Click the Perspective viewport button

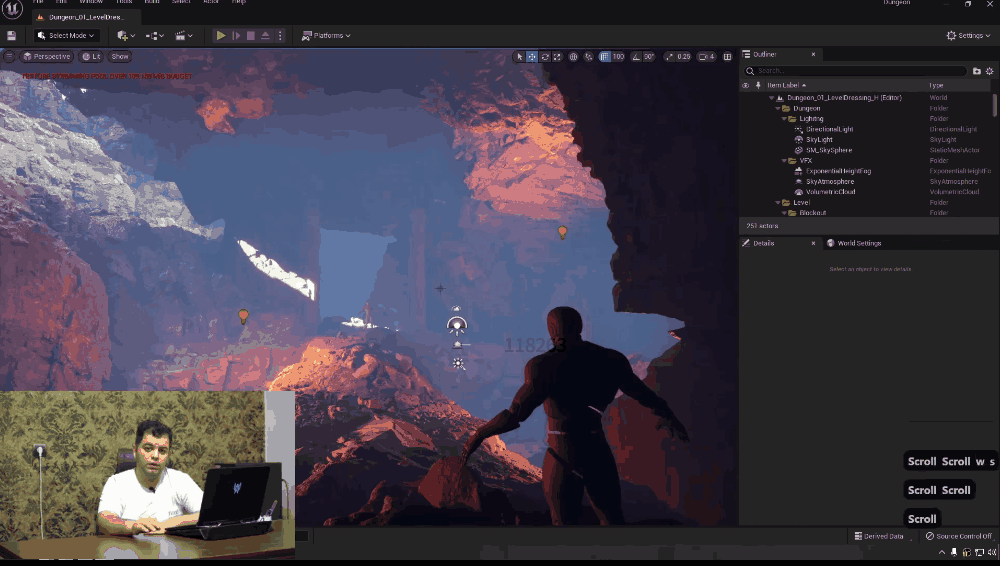point(47,57)
